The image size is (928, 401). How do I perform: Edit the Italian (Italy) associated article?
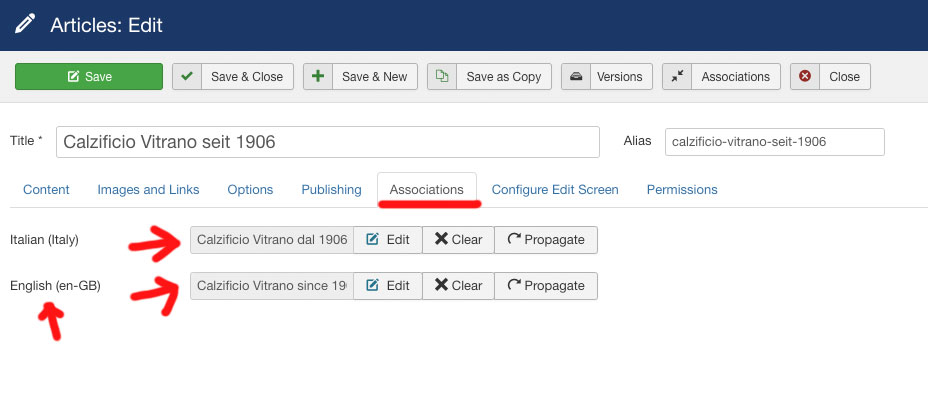tap(388, 240)
